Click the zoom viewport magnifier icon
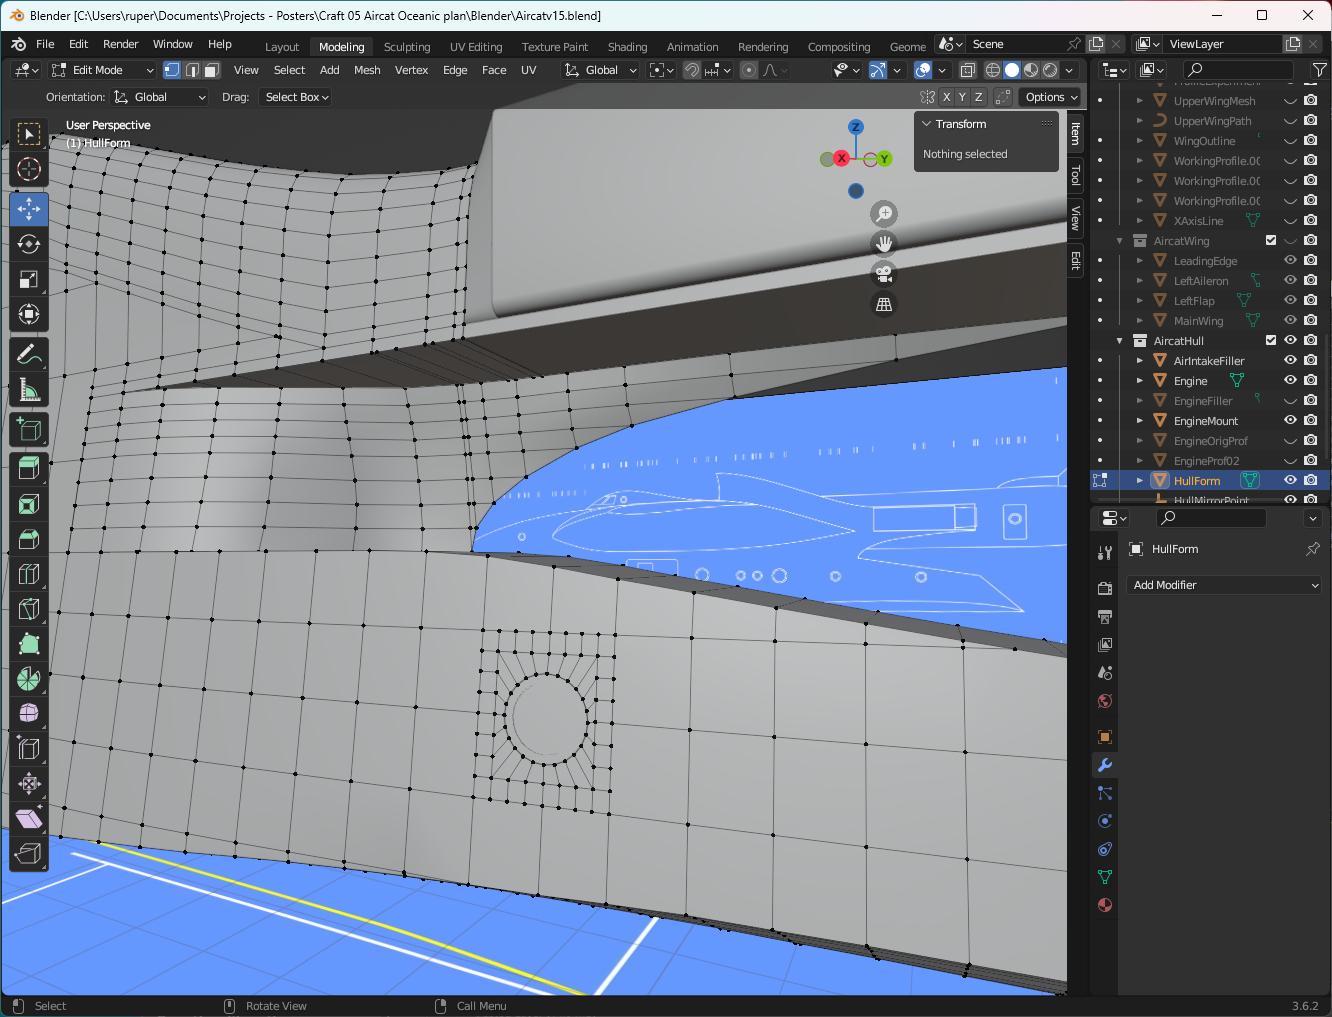The width and height of the screenshot is (1332, 1017). point(884,214)
